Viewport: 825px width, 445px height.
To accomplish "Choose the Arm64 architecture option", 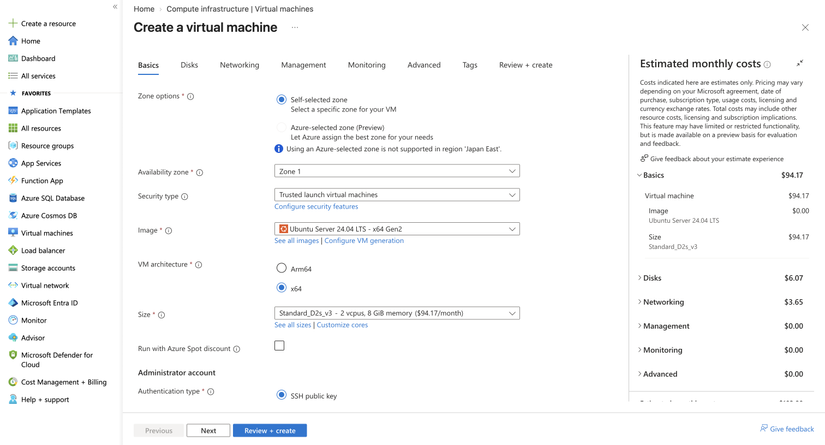I will point(281,268).
